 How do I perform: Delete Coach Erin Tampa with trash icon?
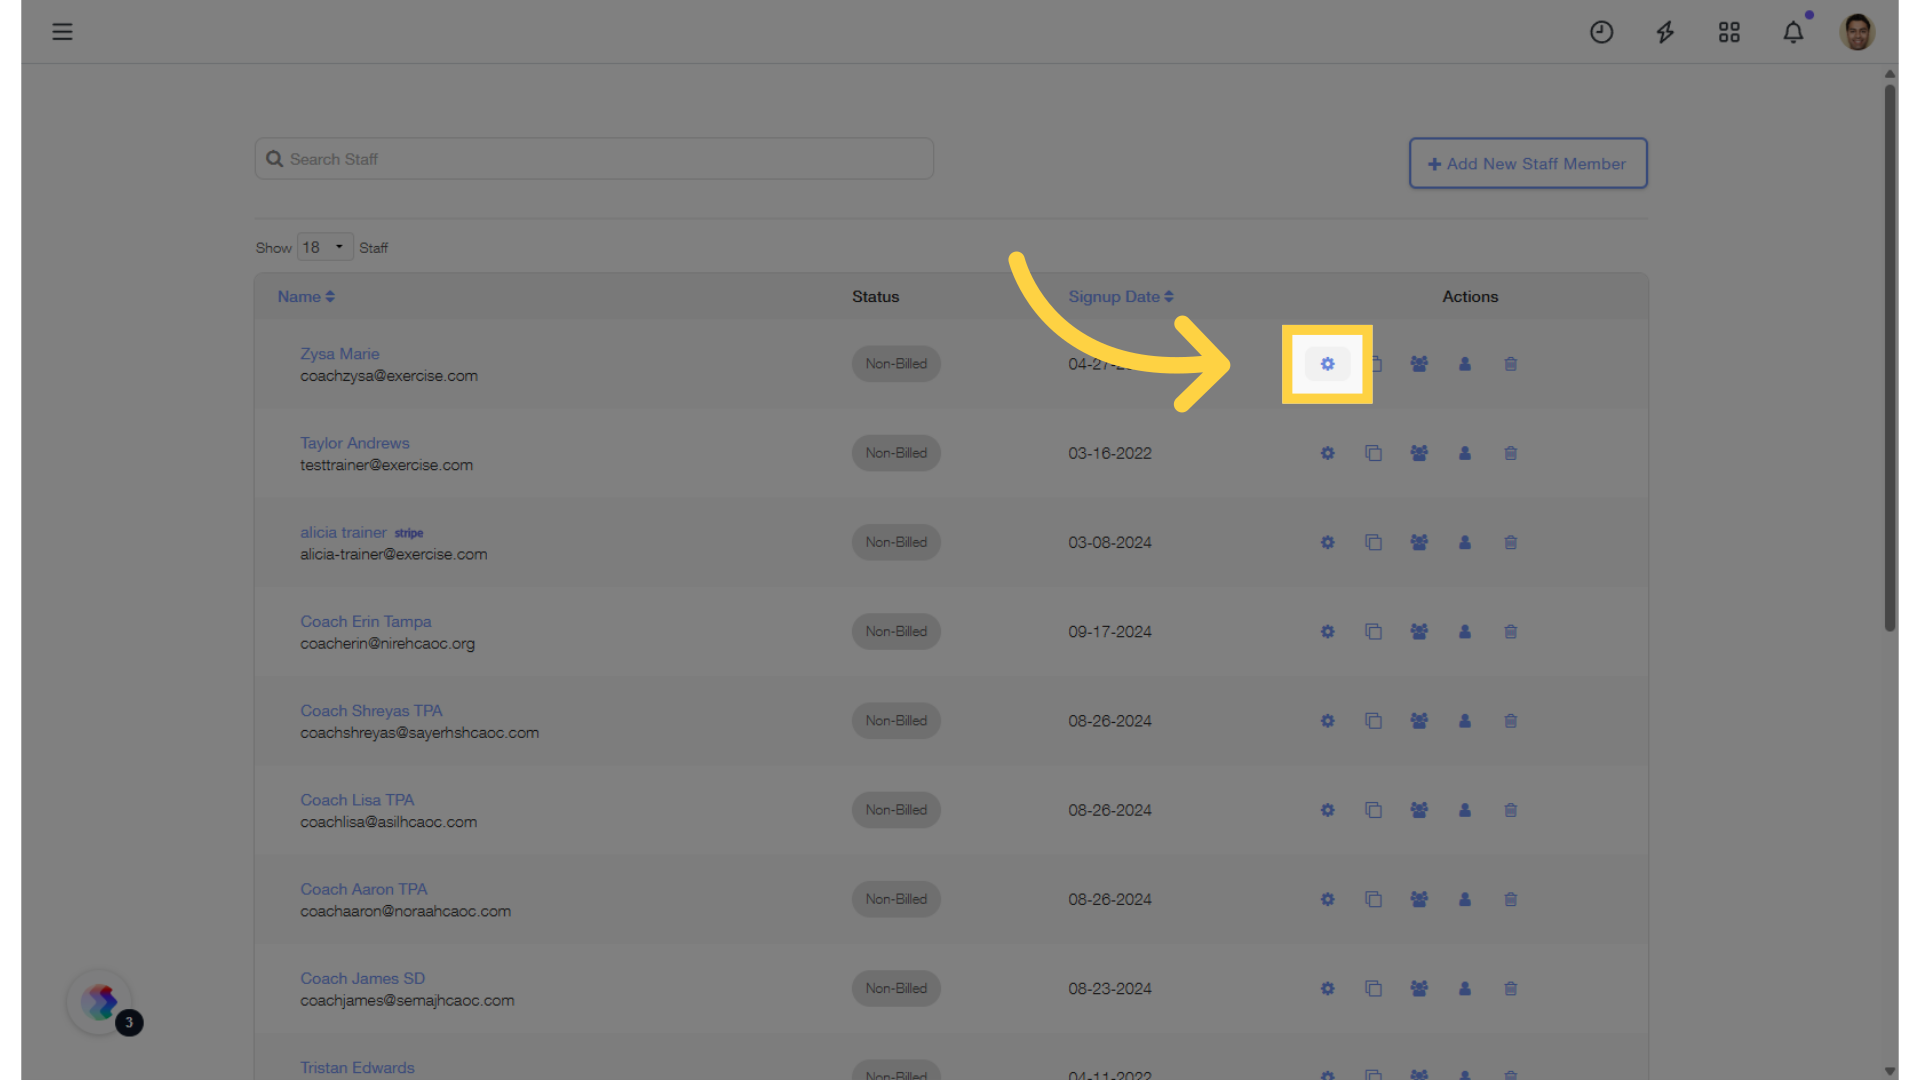click(1511, 631)
